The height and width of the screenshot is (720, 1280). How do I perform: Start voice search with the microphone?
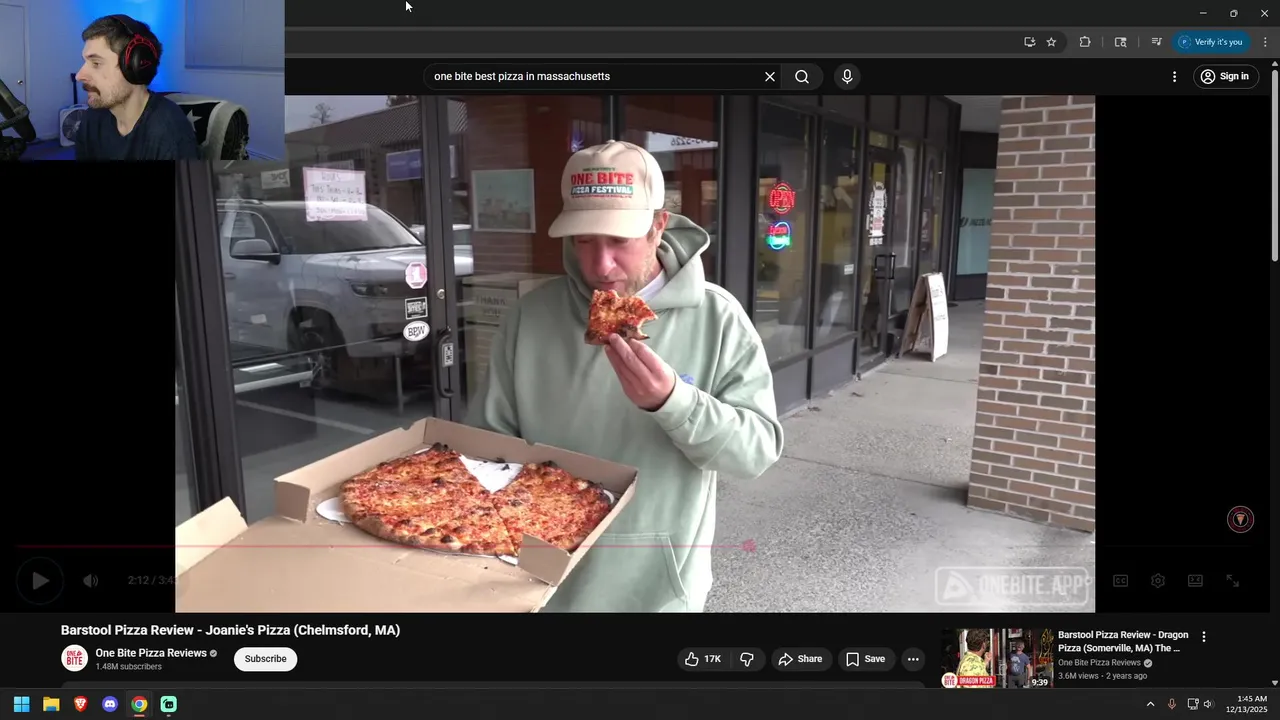coord(847,77)
